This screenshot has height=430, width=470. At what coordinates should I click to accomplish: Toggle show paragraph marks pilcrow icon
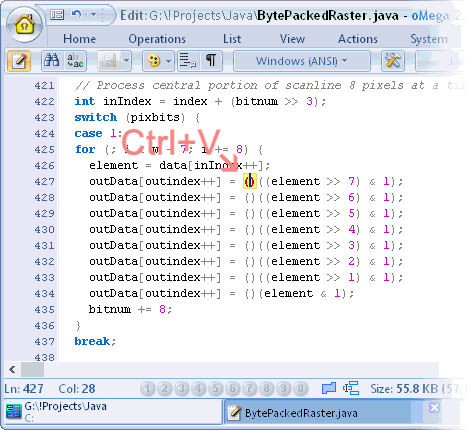(211, 61)
